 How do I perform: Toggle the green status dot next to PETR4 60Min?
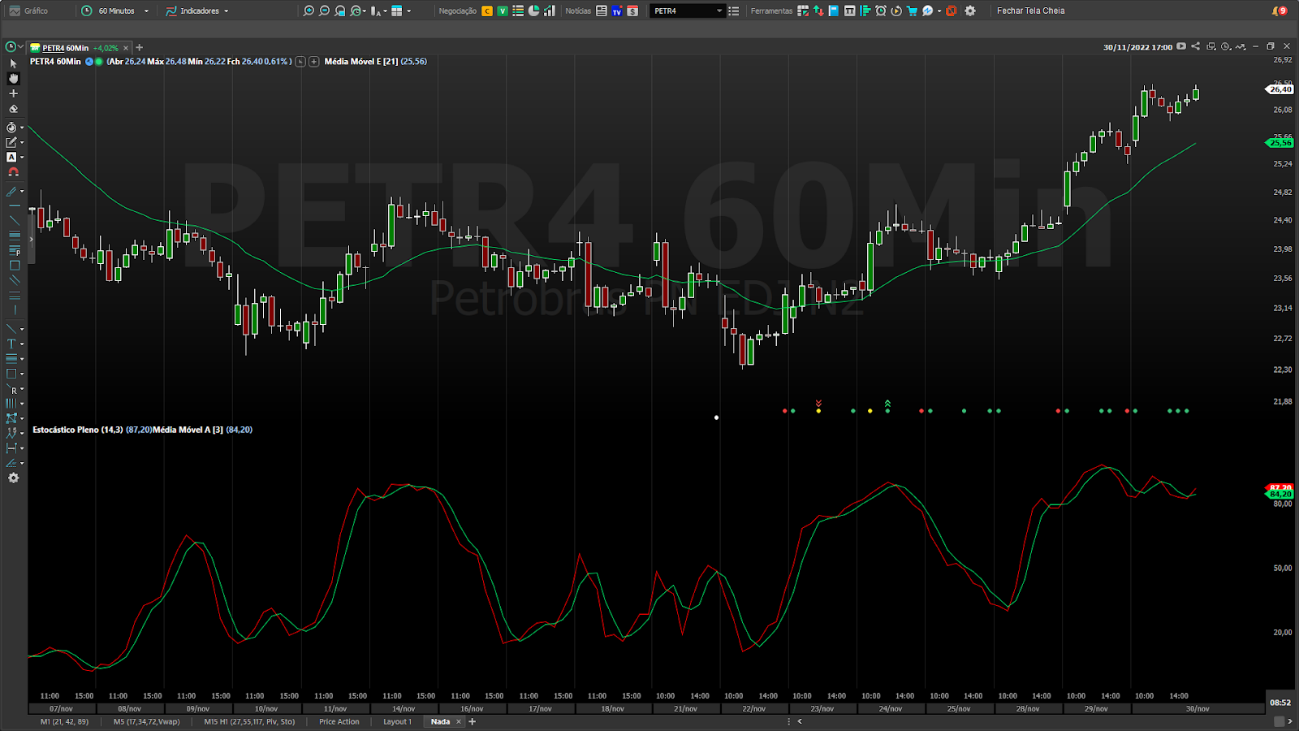tap(99, 61)
